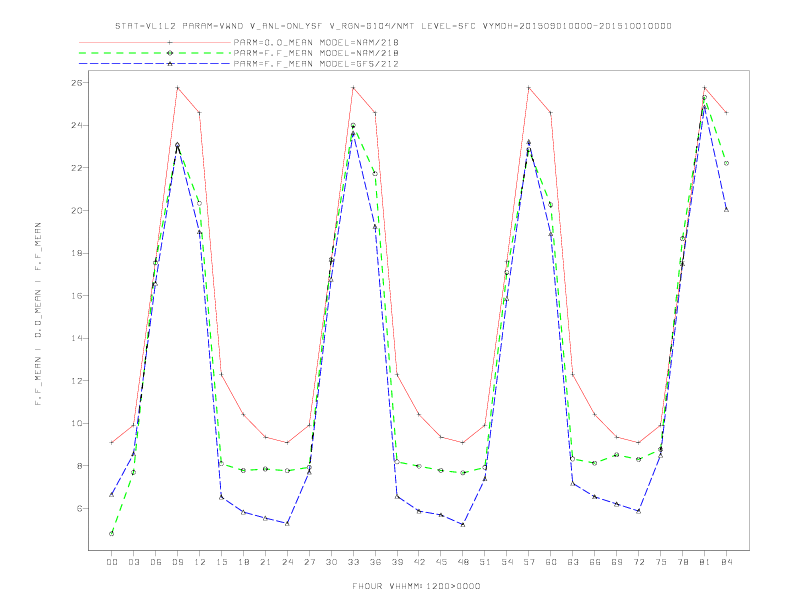
Task: Click red plus data point at hour 84
Action: (x=726, y=113)
